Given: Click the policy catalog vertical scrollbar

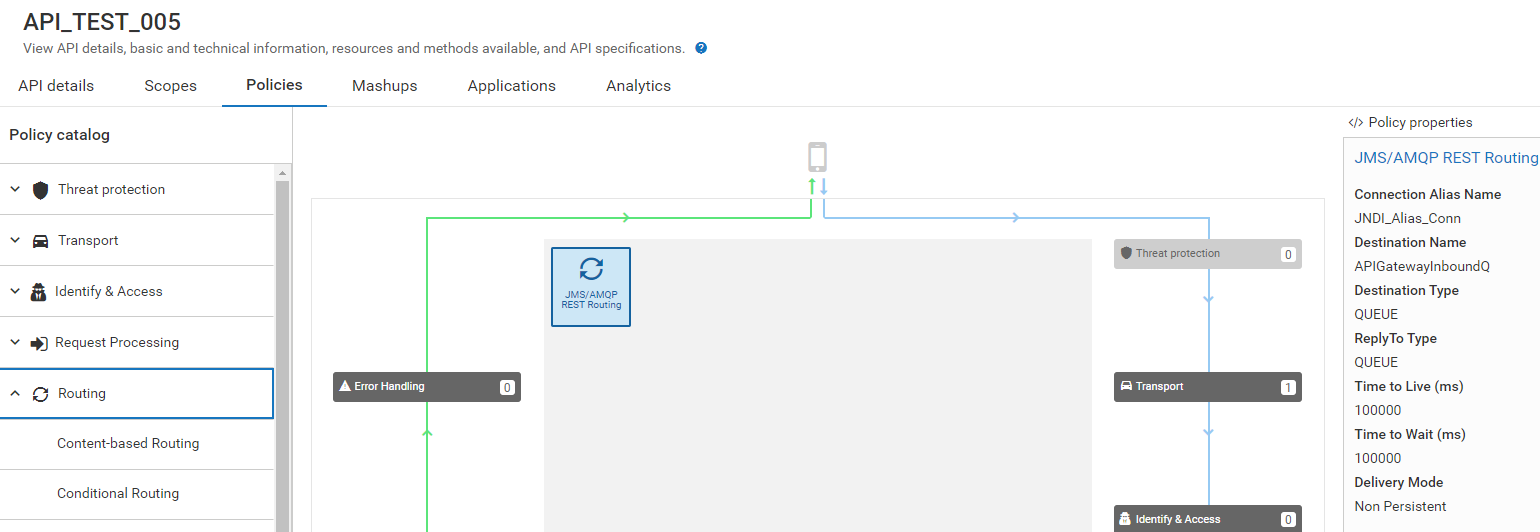Looking at the screenshot, I should click(282, 350).
